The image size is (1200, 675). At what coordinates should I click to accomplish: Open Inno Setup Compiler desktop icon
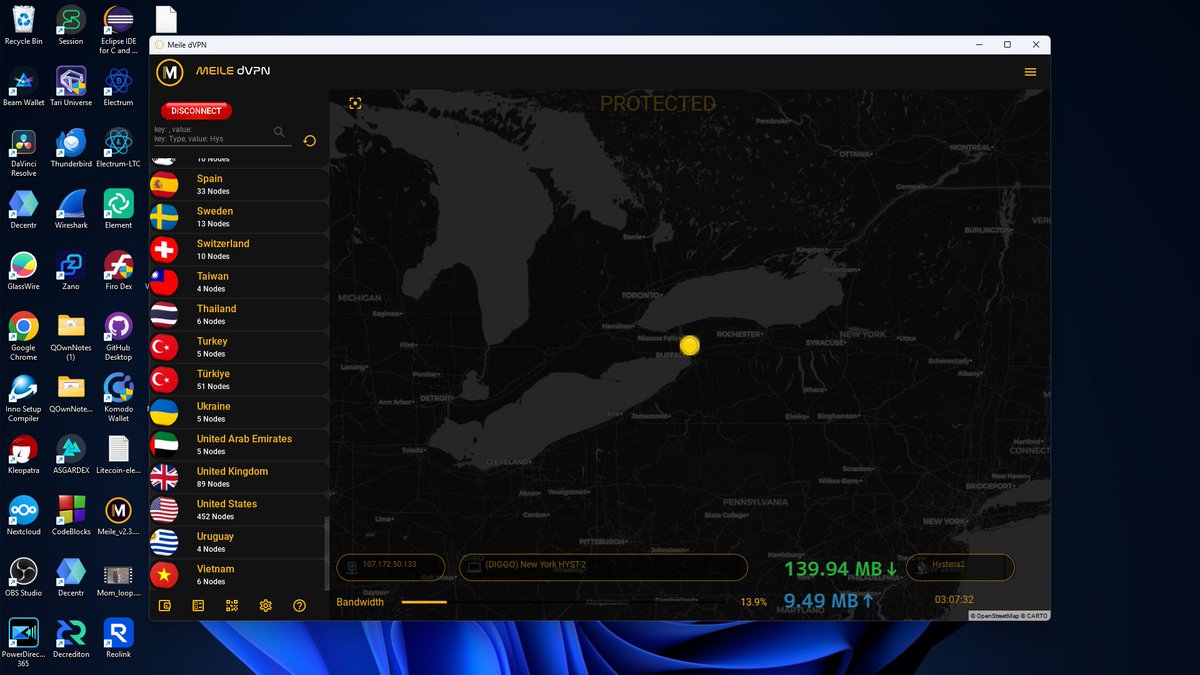(x=23, y=397)
